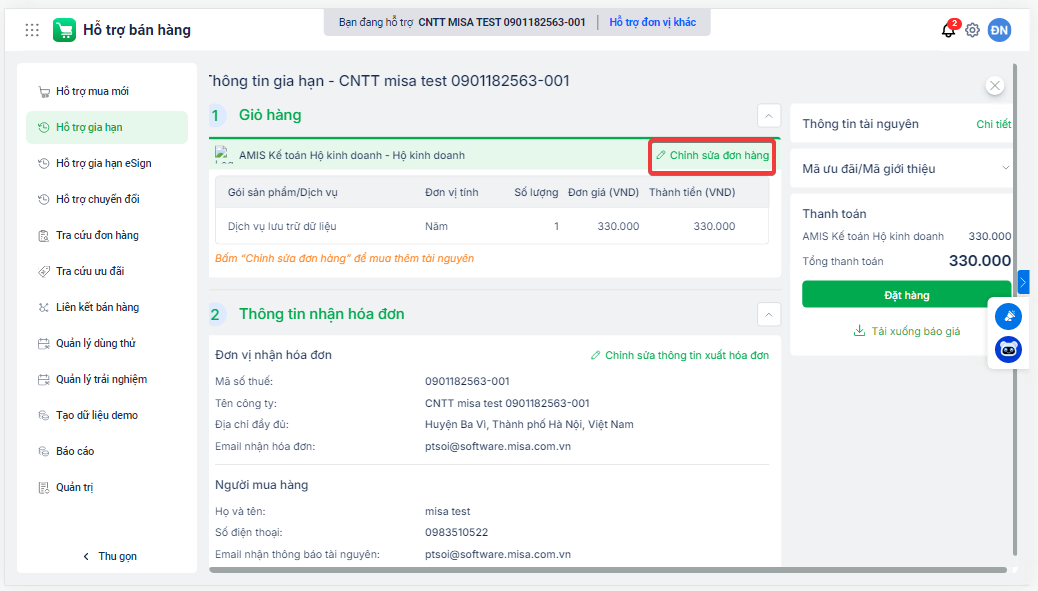
Task: Click the blue side panel arrow tab
Action: [x=1023, y=282]
